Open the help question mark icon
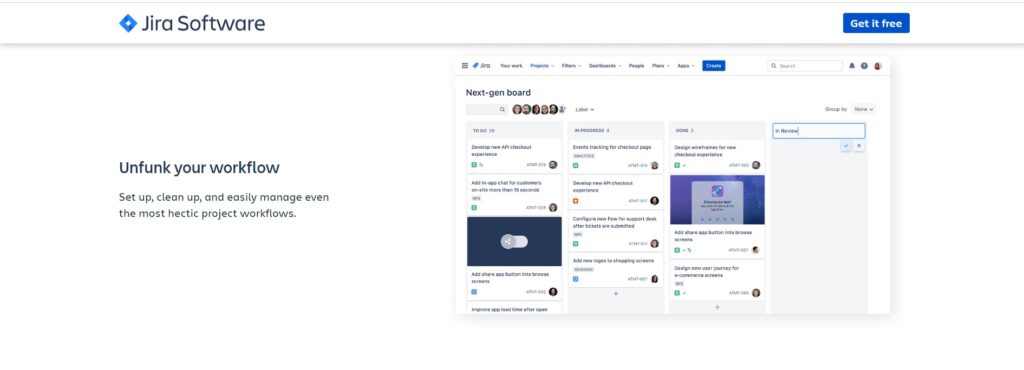 [x=864, y=66]
